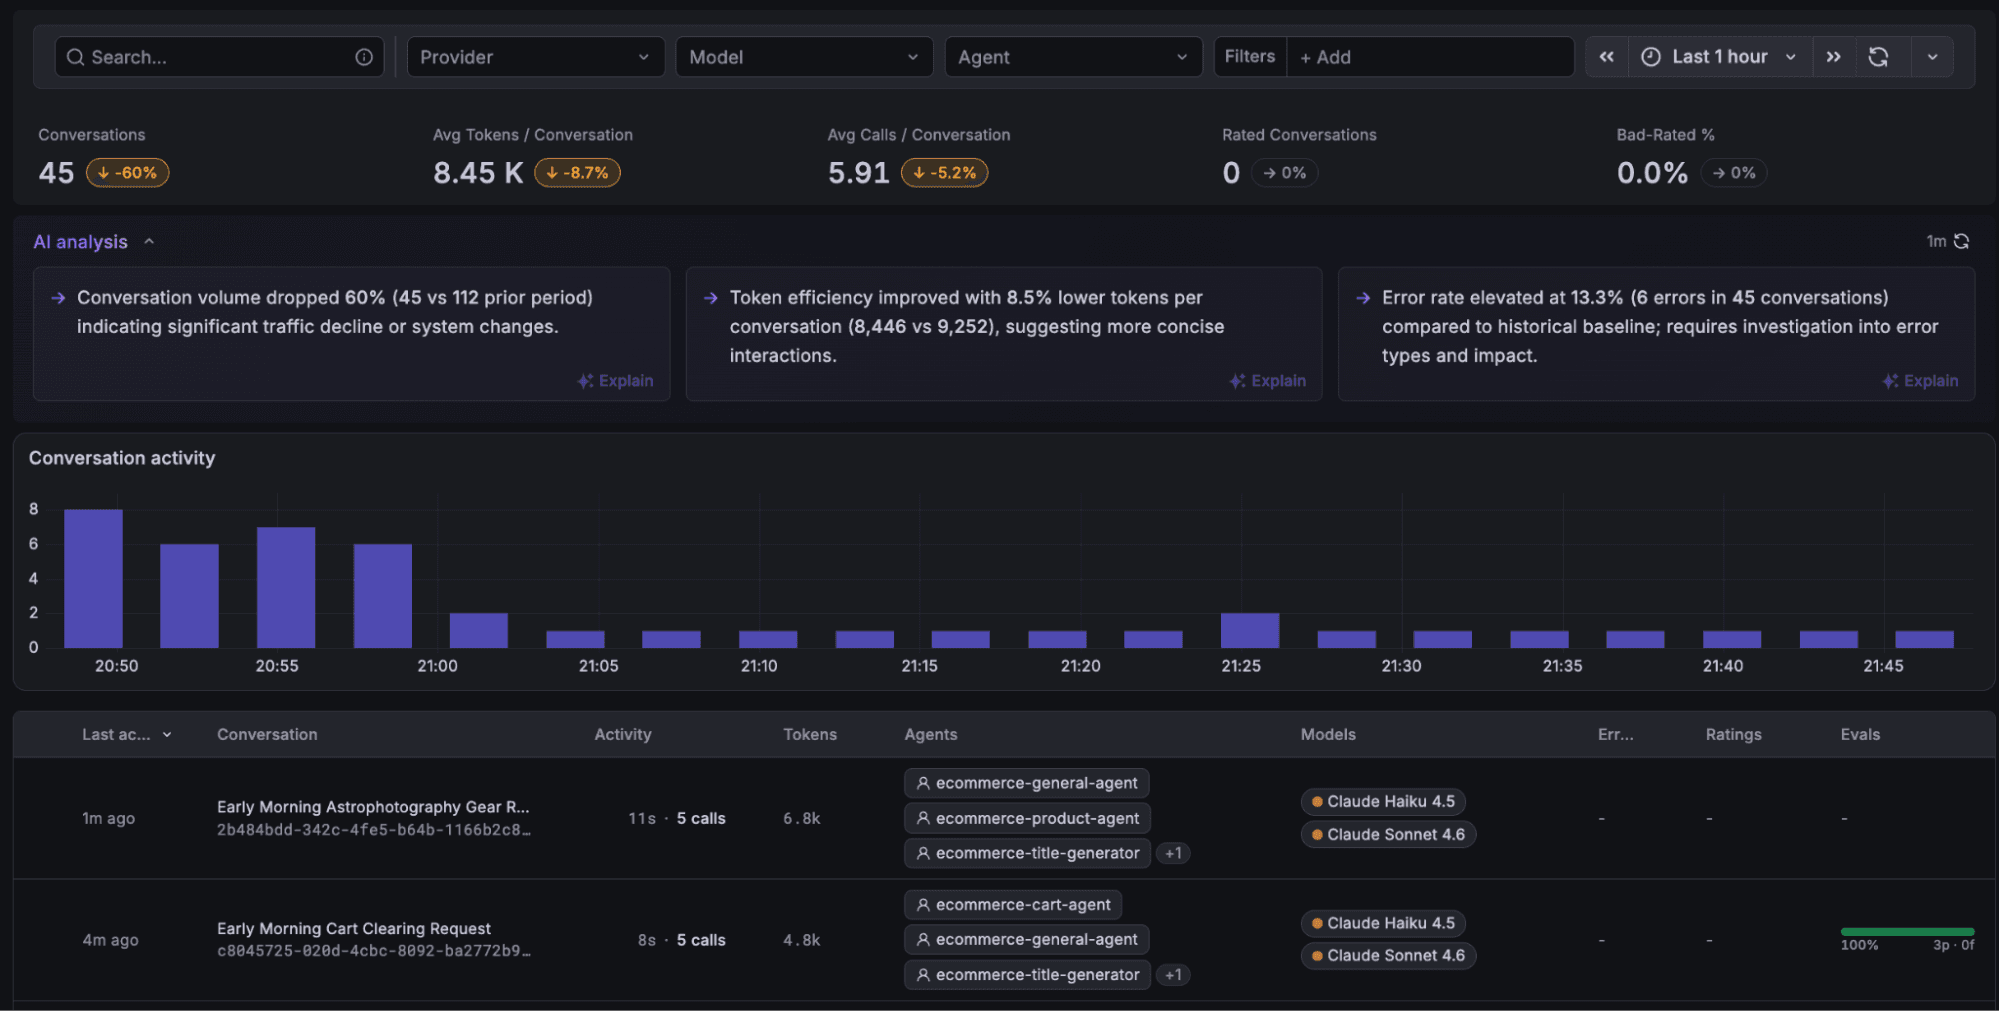The image size is (1999, 1012).
Task: Click the Filters label
Action: [1250, 57]
